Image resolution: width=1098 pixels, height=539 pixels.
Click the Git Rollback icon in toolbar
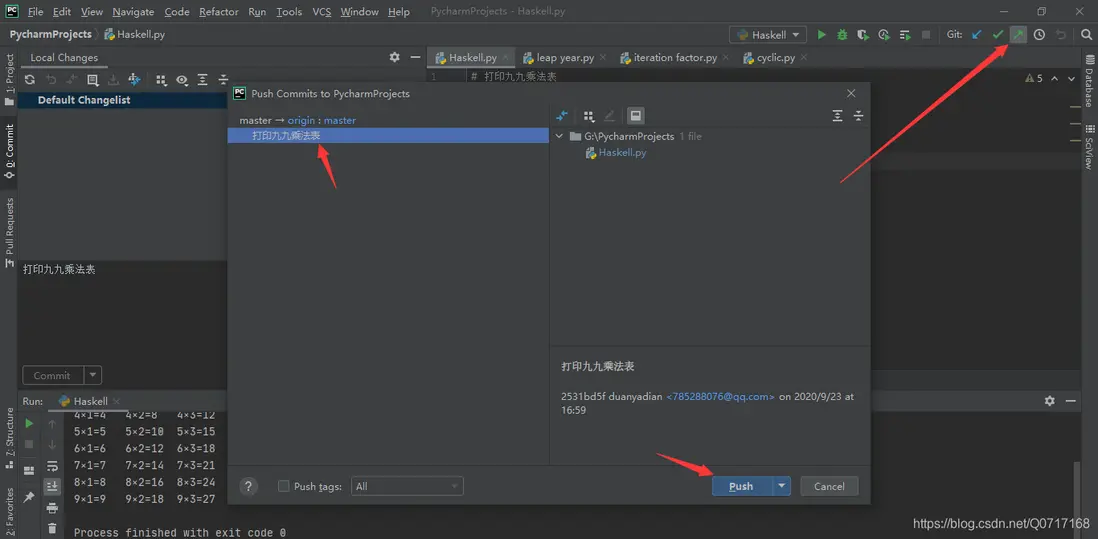1060,34
